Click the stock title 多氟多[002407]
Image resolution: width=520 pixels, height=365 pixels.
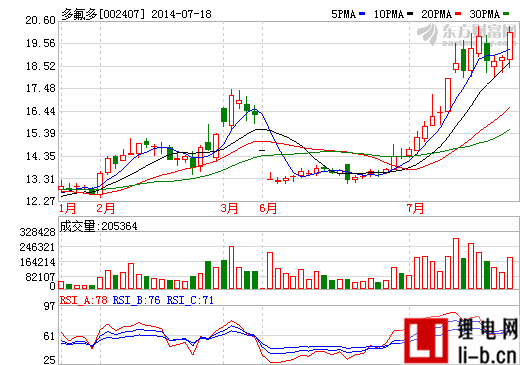click(103, 14)
